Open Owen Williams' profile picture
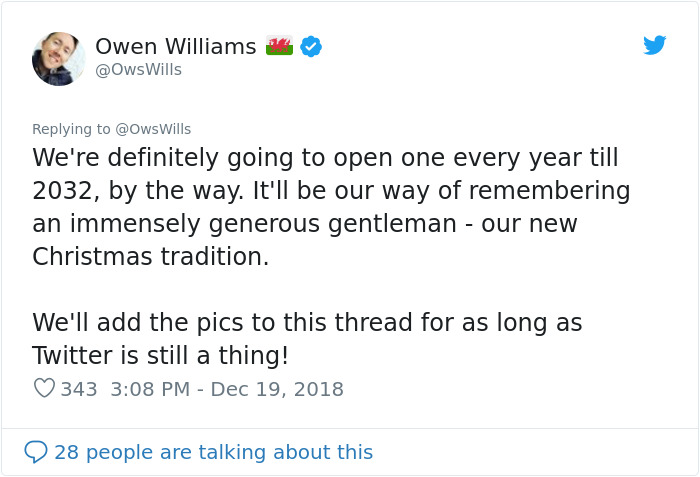This screenshot has height=477, width=700. [59, 58]
